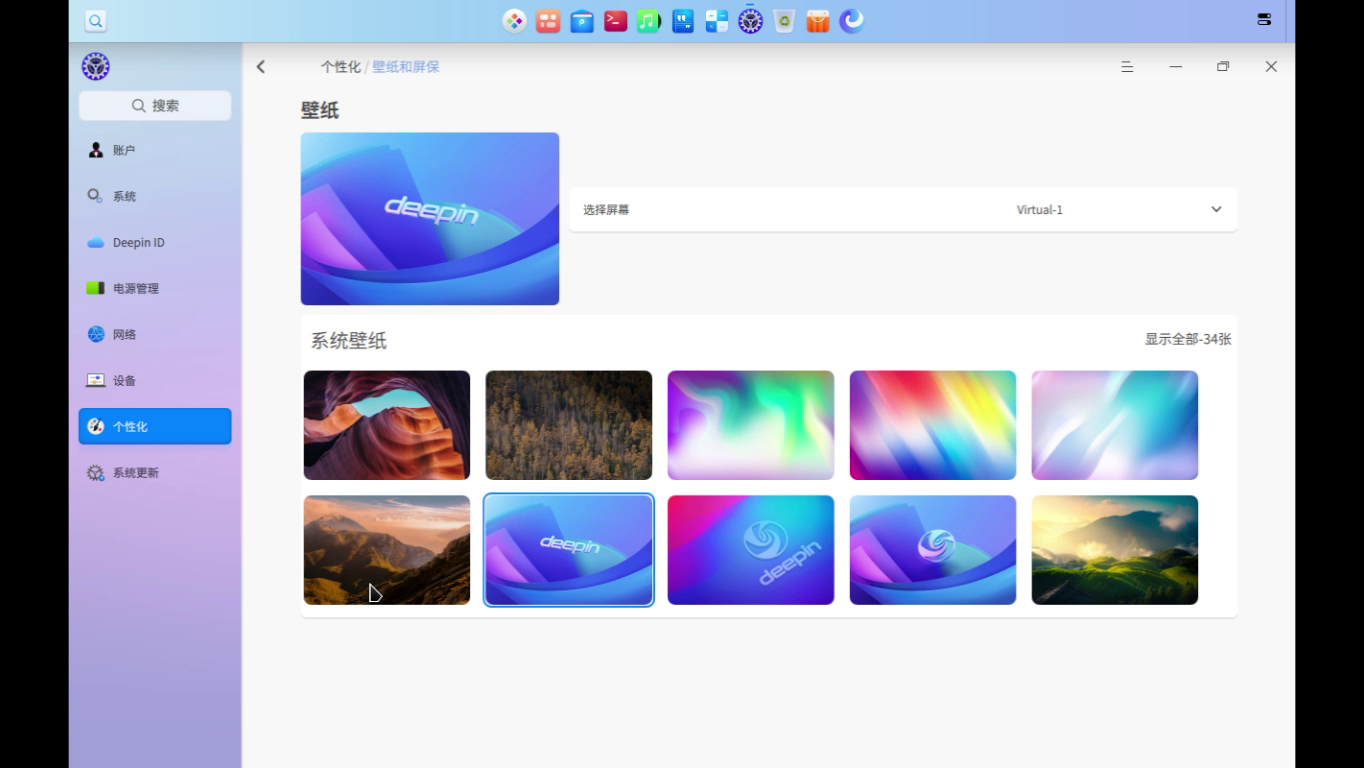
Task: Click the control center gear dock icon
Action: (x=751, y=21)
